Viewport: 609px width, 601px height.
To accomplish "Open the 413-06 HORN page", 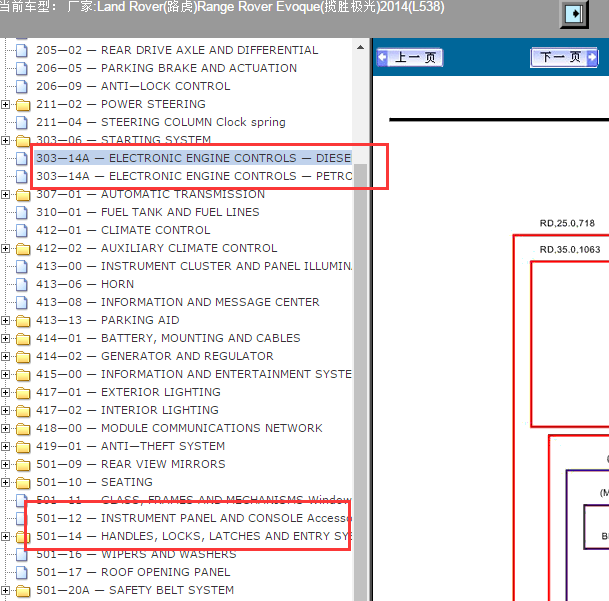I will click(x=85, y=284).
